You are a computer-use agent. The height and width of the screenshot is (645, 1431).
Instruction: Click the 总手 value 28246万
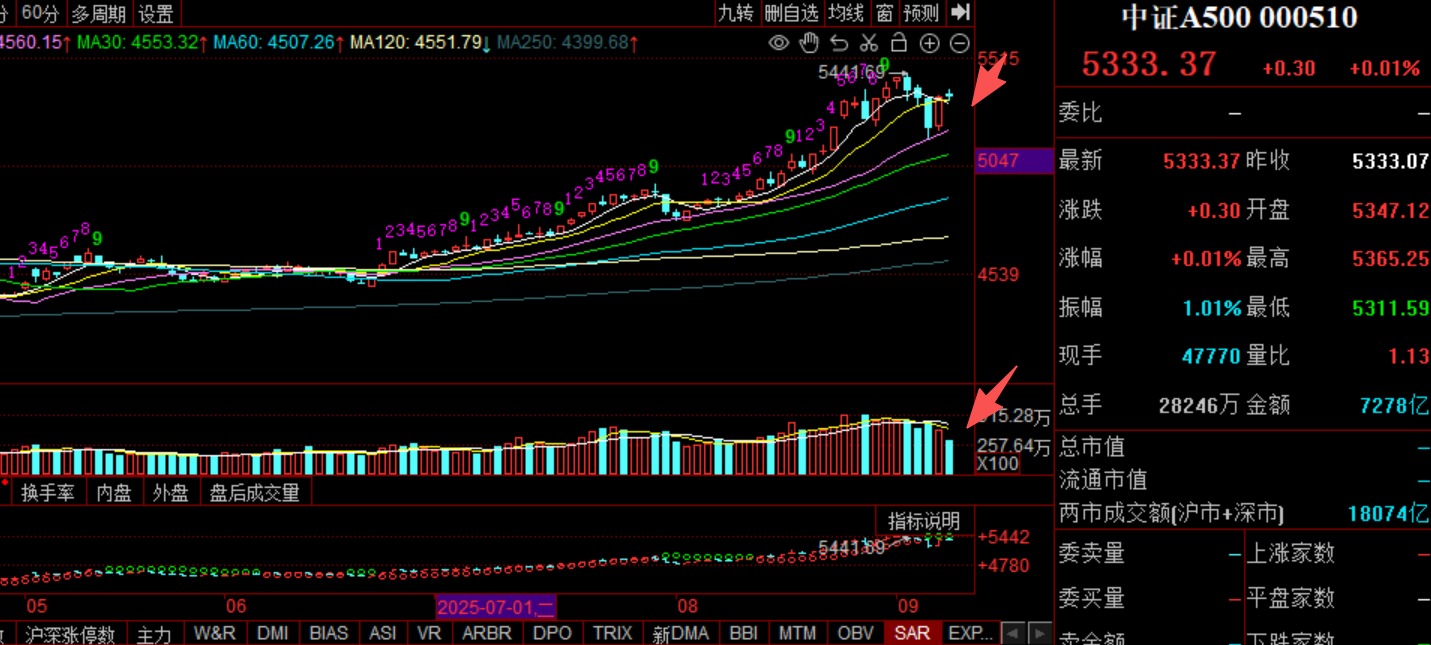(1199, 405)
